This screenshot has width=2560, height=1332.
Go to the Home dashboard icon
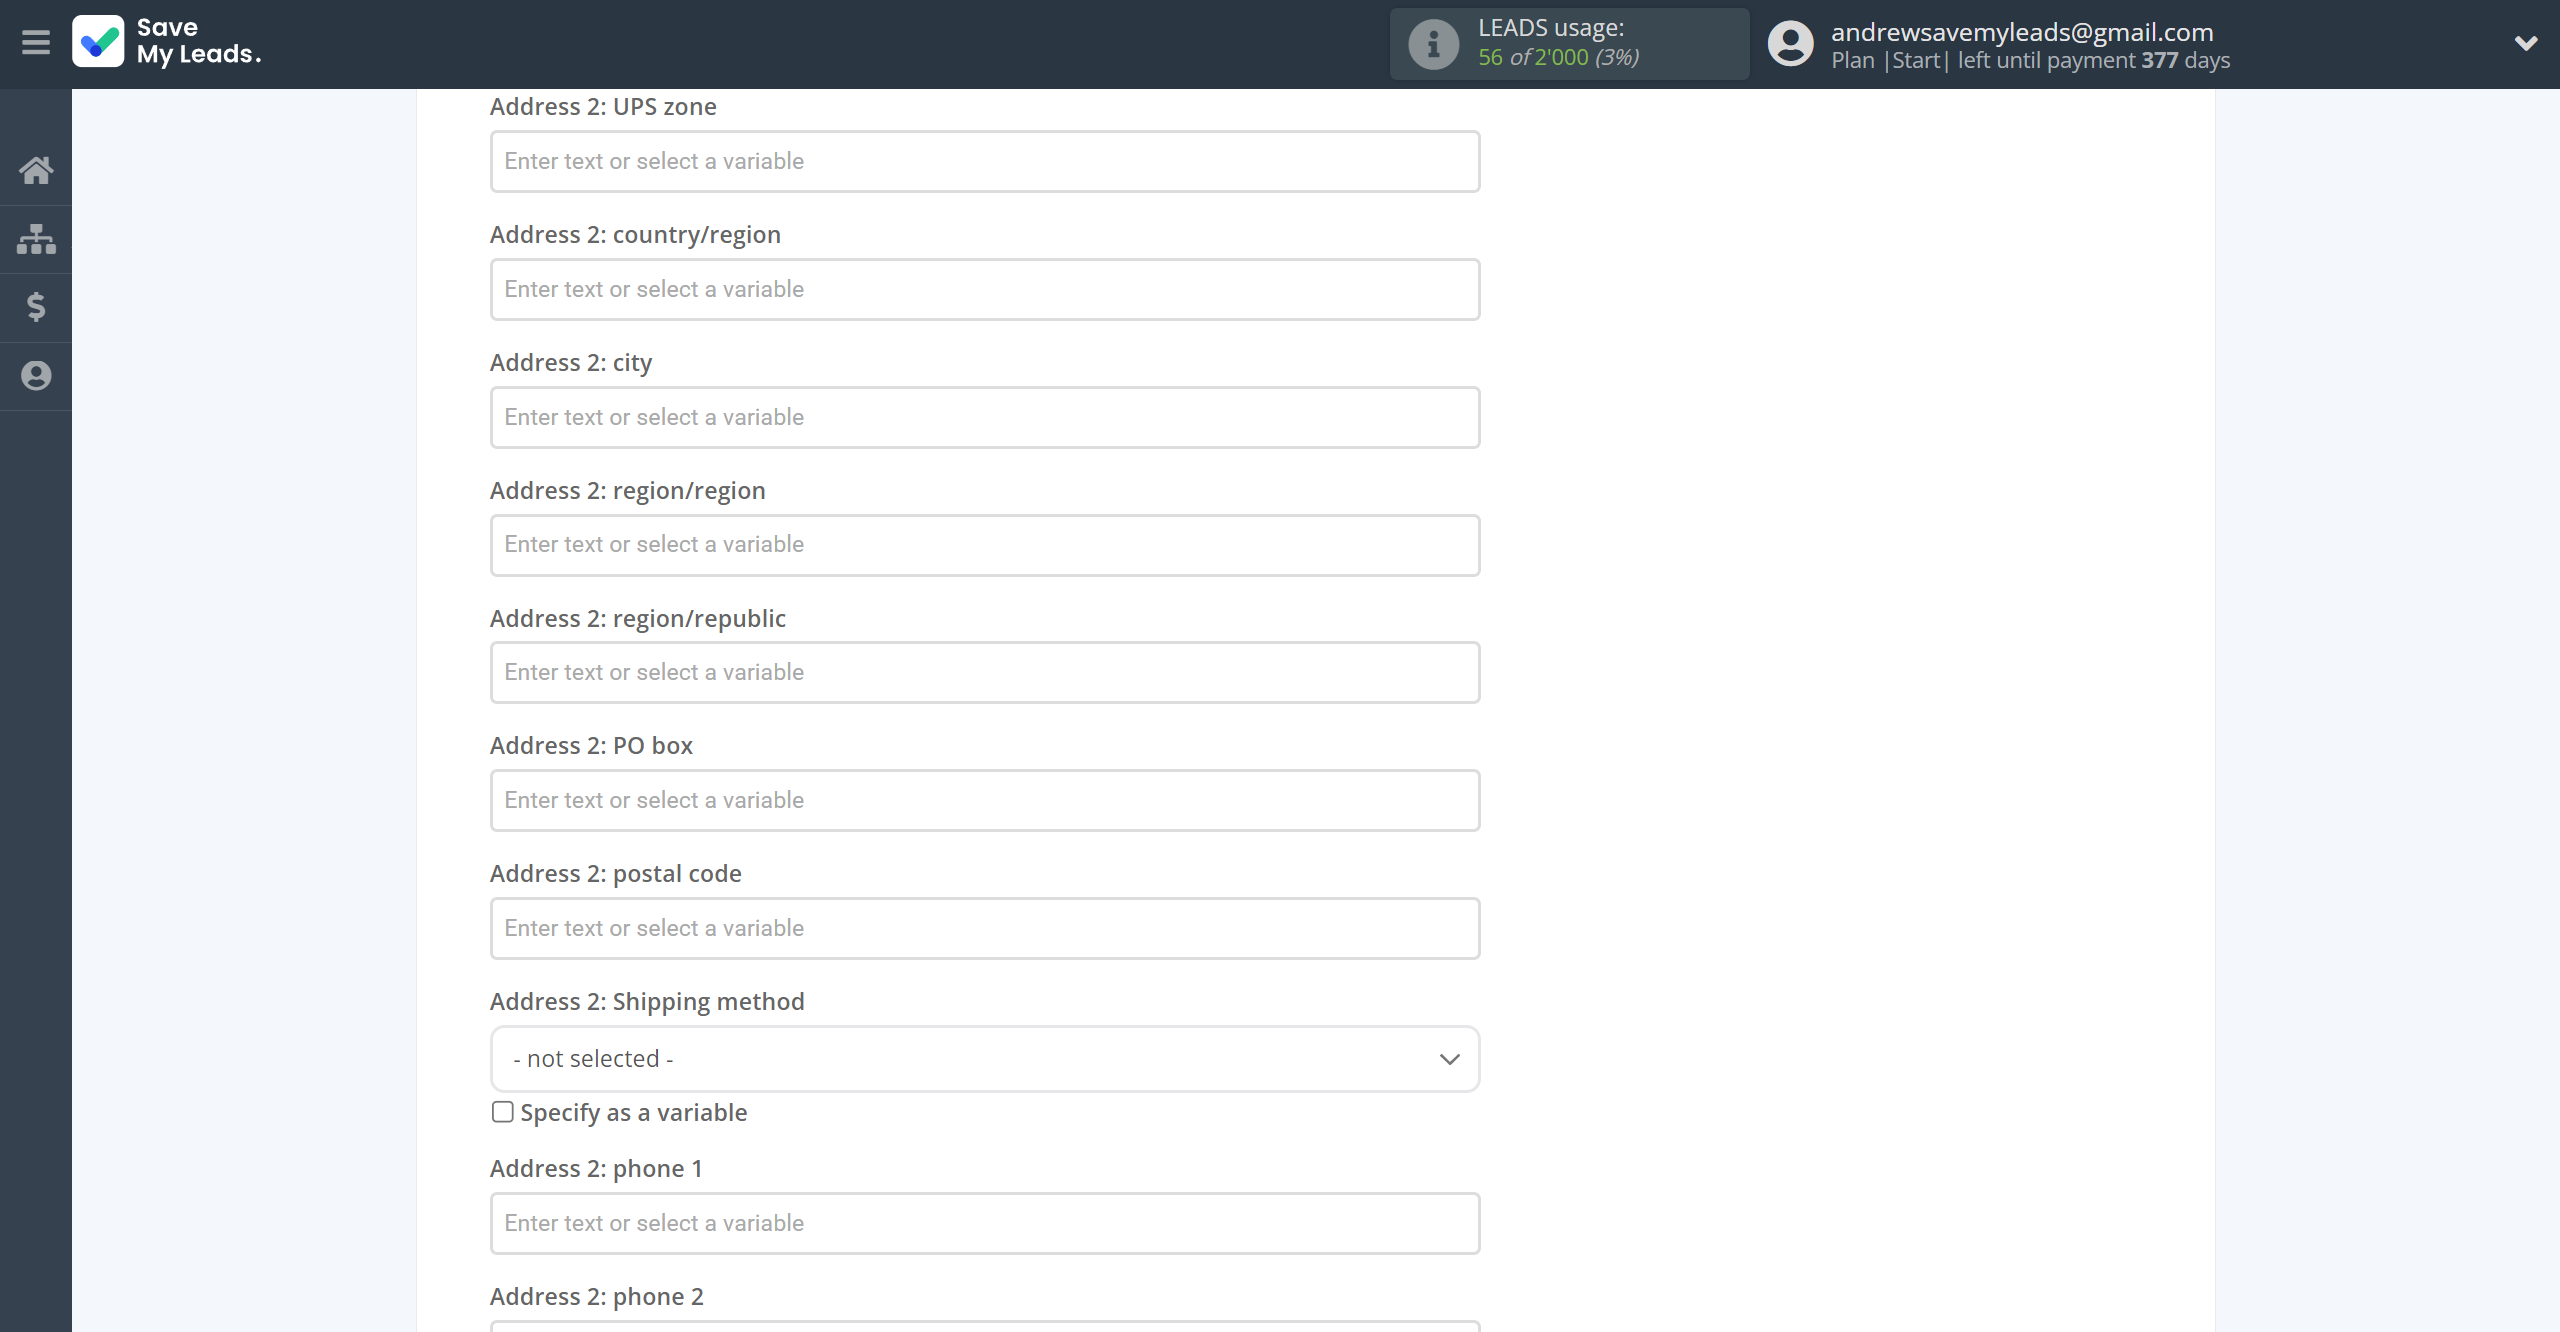point(36,170)
